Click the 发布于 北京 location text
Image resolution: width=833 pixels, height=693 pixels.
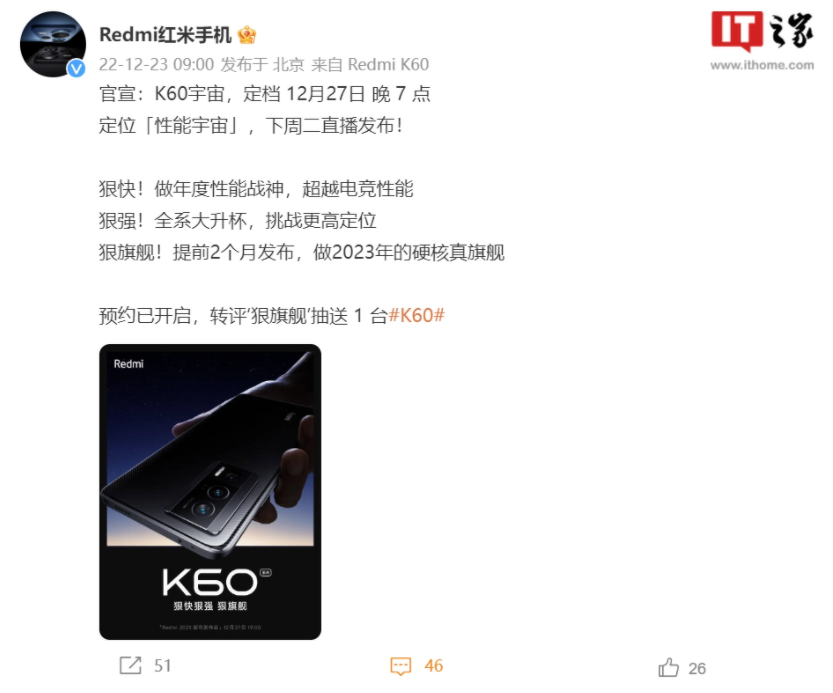tap(262, 65)
